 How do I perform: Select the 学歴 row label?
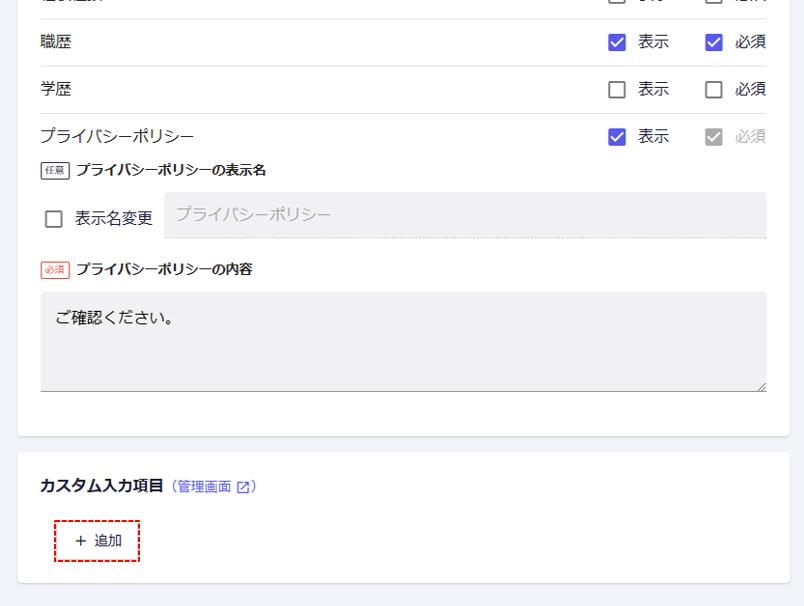(56, 90)
